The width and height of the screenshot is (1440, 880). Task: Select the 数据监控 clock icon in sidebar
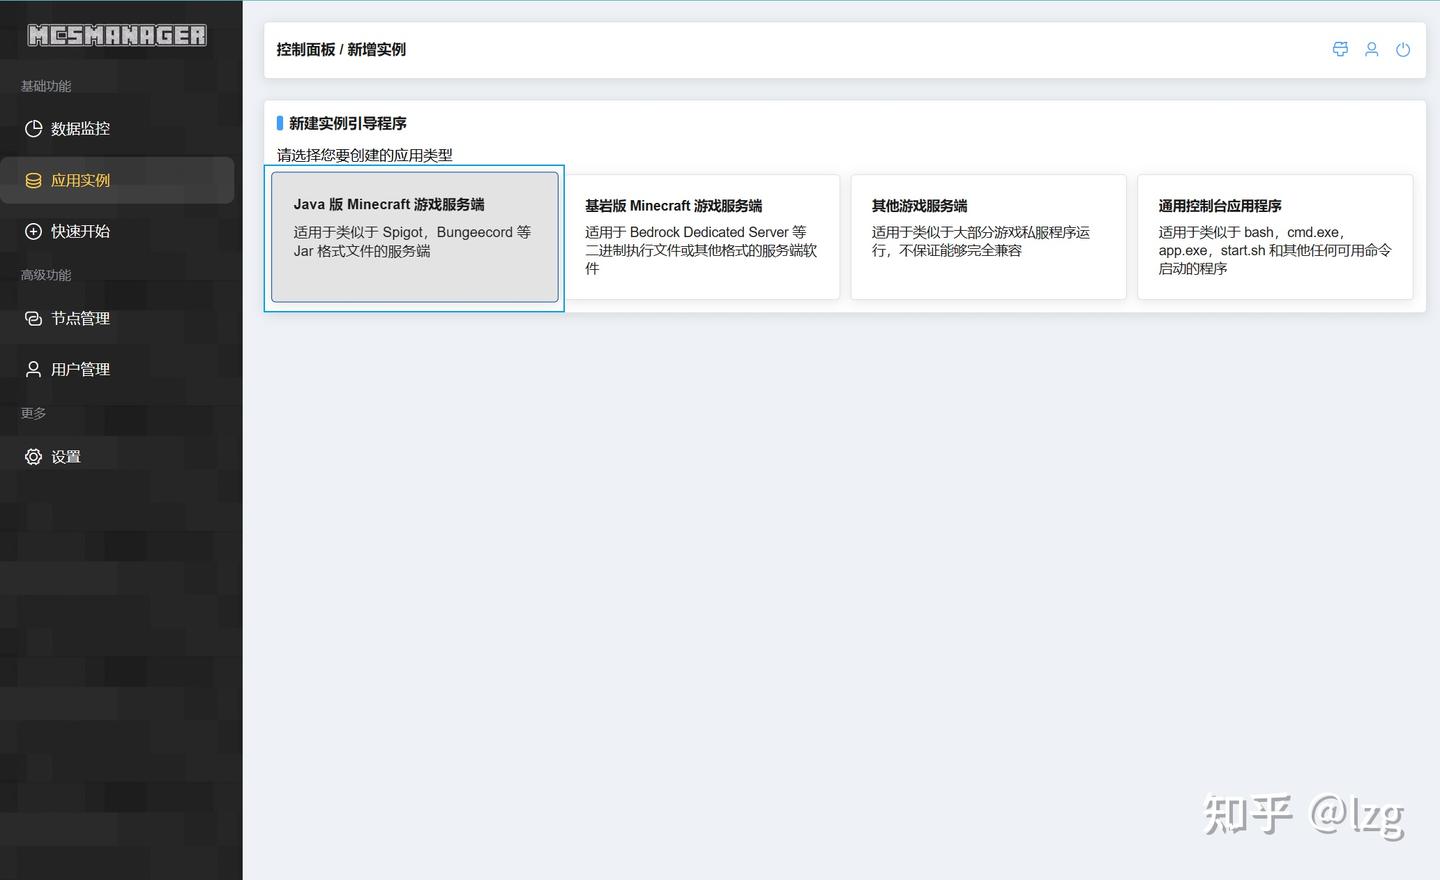[32, 128]
